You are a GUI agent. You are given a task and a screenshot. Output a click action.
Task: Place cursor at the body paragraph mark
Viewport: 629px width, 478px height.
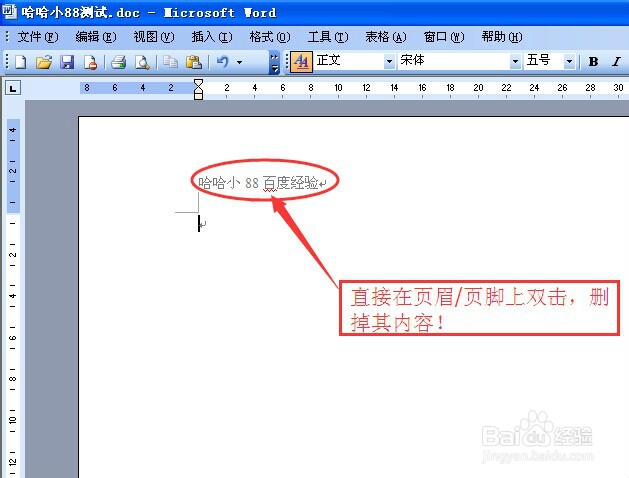point(202,224)
